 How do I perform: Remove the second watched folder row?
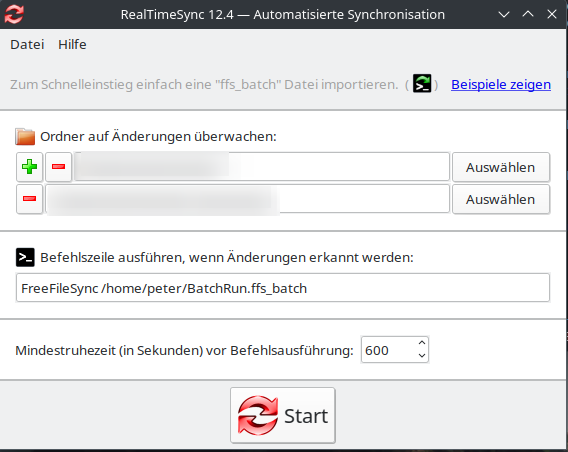(29, 199)
